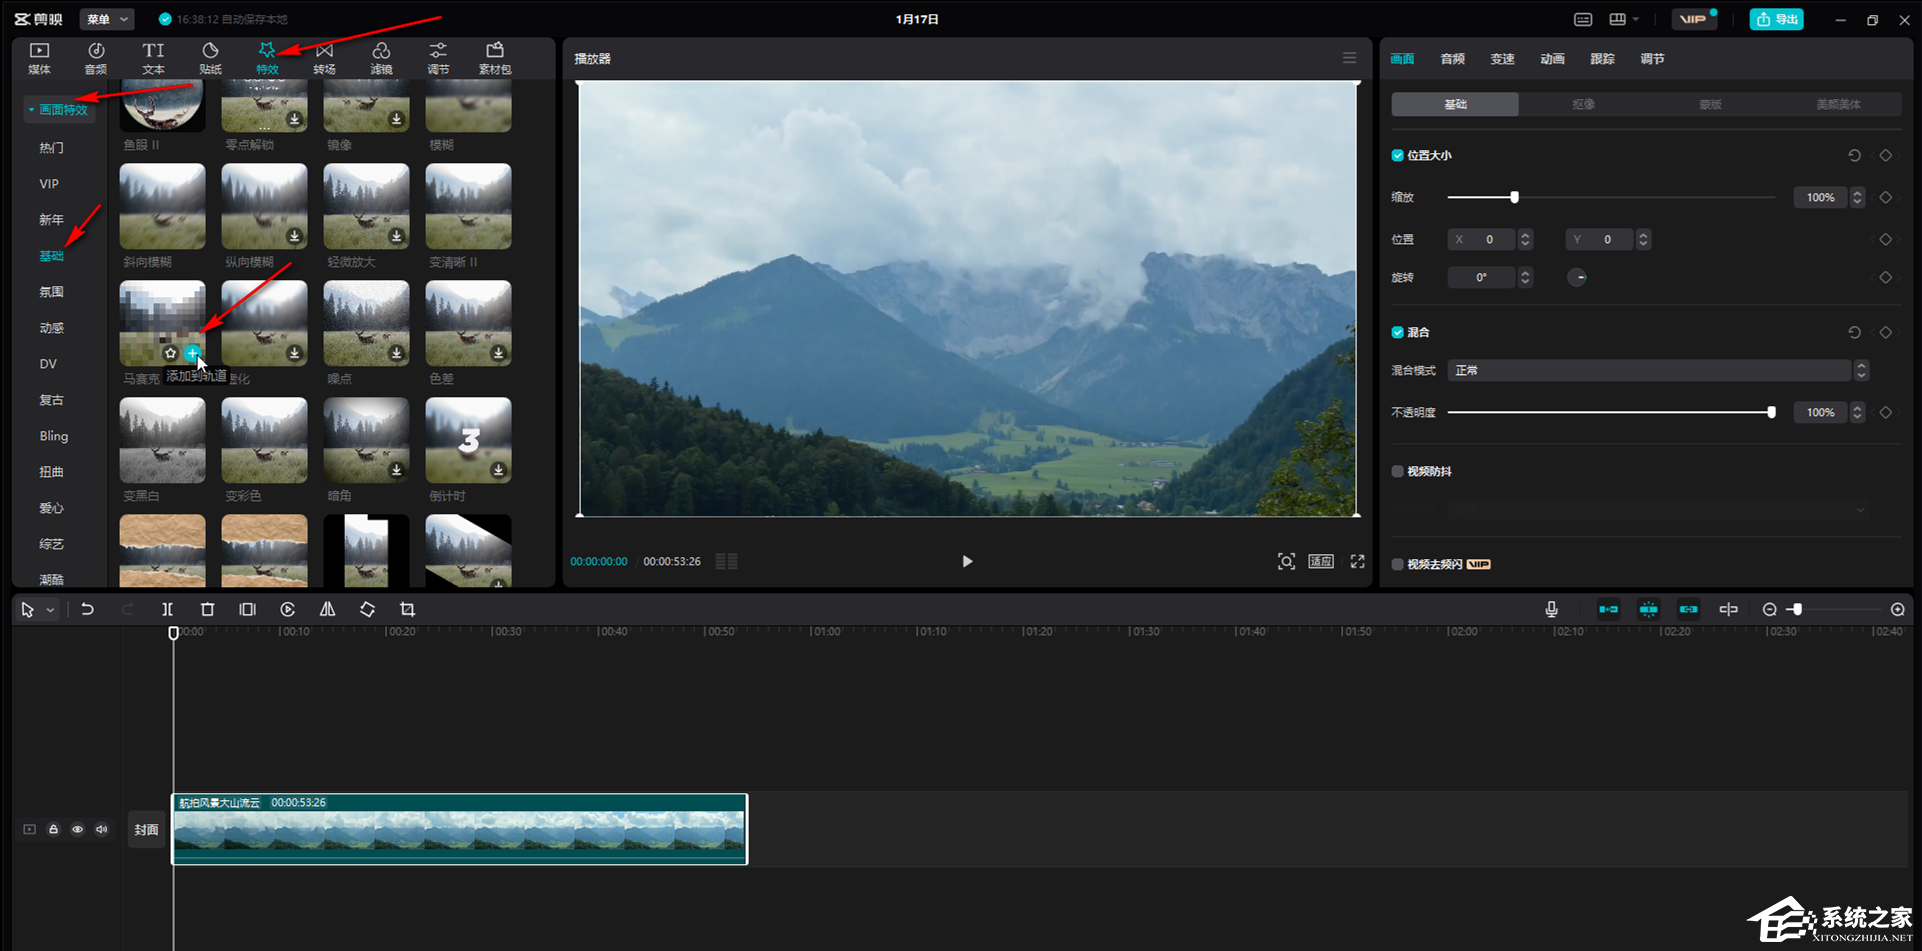Image resolution: width=1922 pixels, height=951 pixels.
Task: Select the 抠像 sub-tab
Action: (1582, 104)
